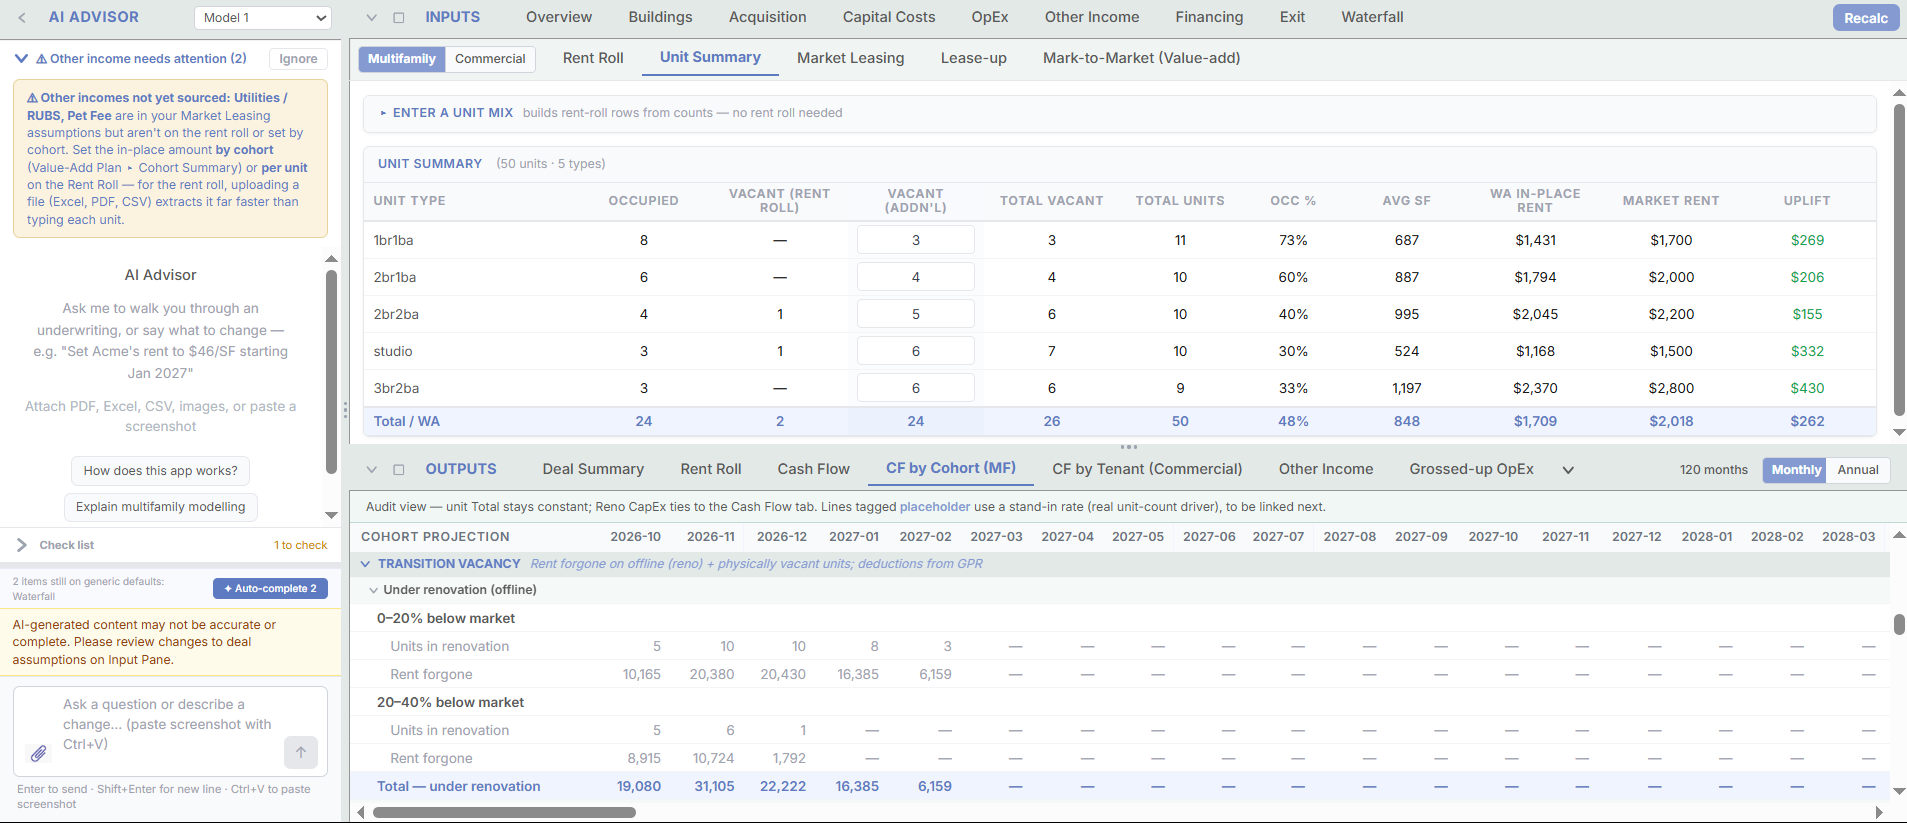Attach a file with the paperclip icon
1907x823 pixels.
[38, 753]
